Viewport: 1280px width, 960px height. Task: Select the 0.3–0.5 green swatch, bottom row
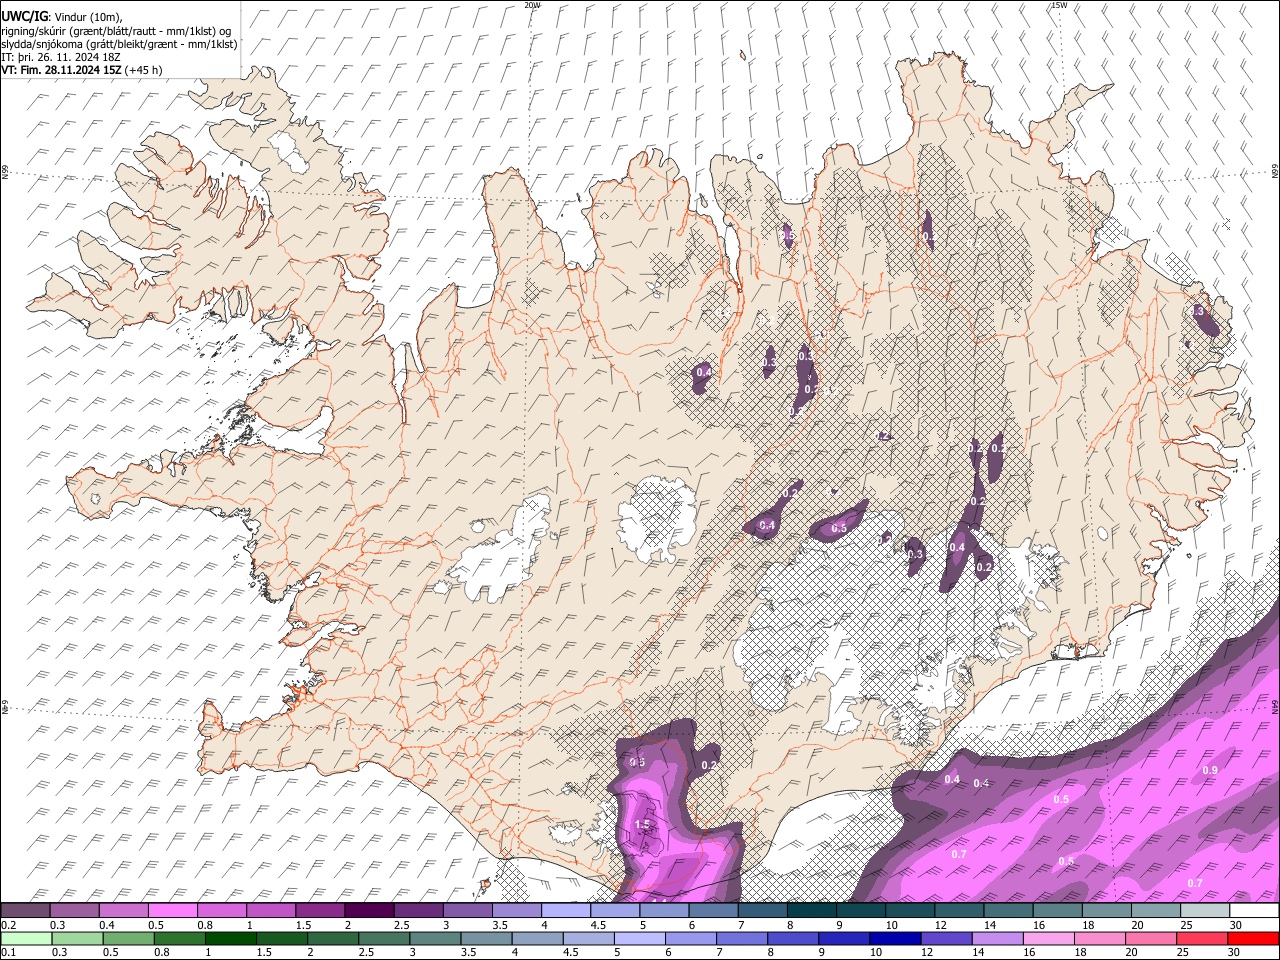pyautogui.click(x=77, y=938)
